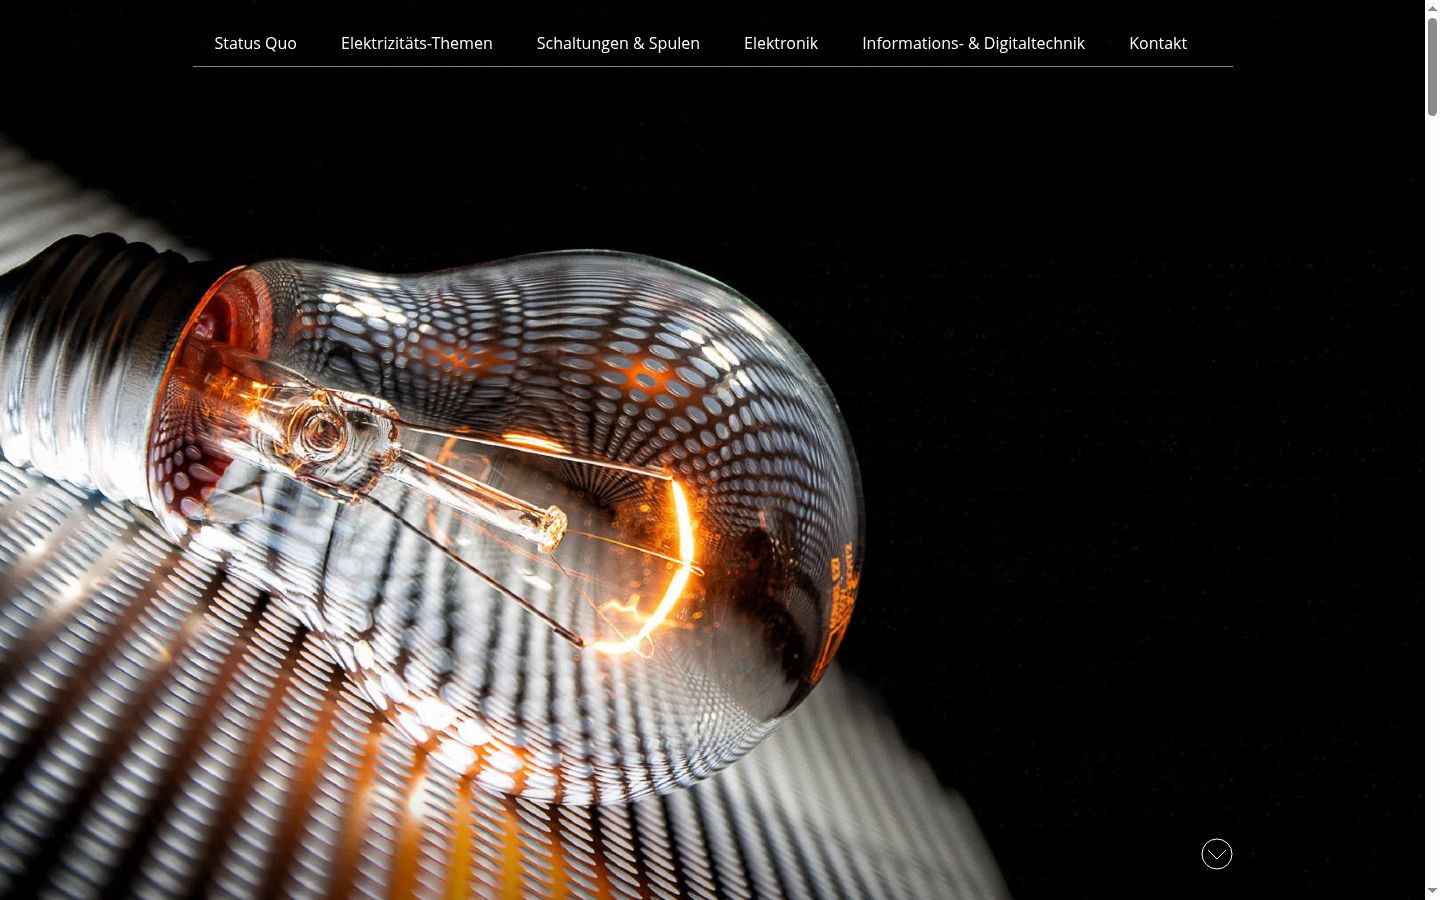Open the Status Quo menu item
The width and height of the screenshot is (1440, 900).
click(x=255, y=43)
